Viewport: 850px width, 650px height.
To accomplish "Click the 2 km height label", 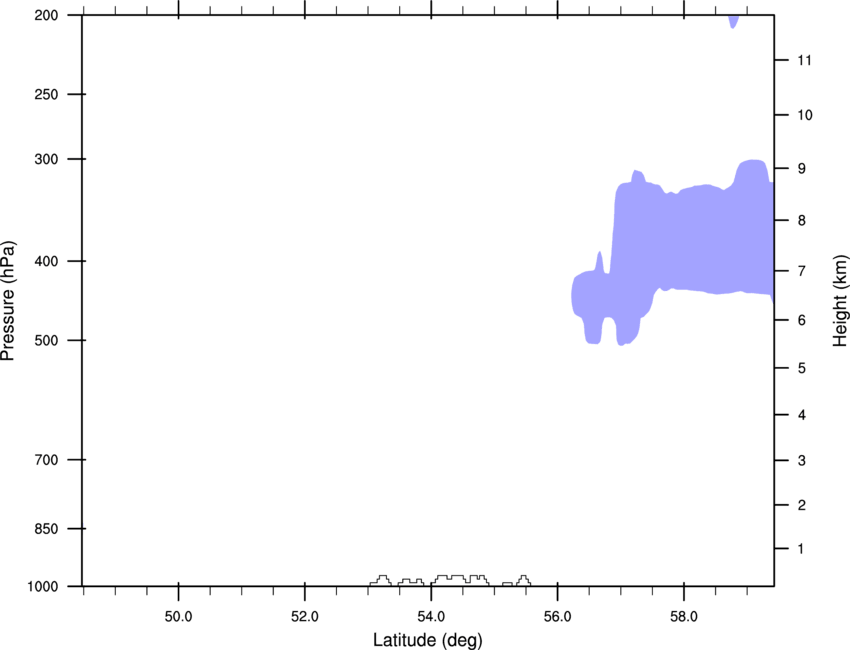I will tap(802, 505).
